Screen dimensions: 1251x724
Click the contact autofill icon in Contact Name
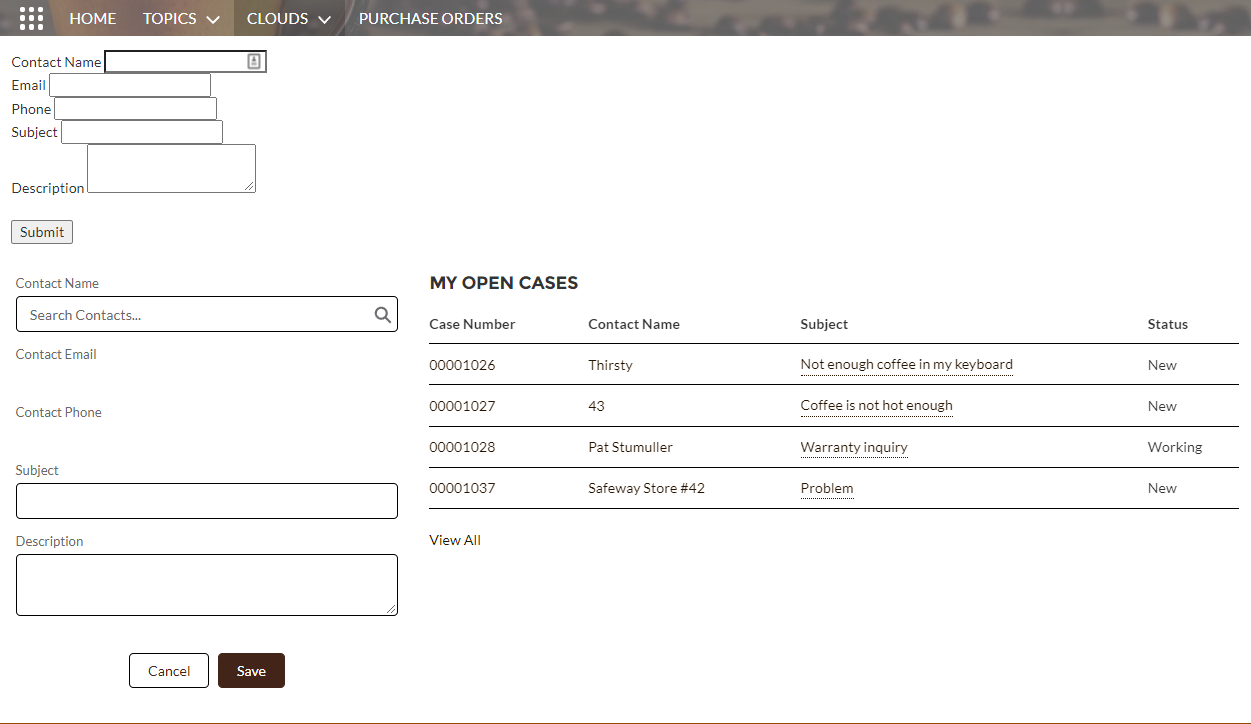[254, 62]
